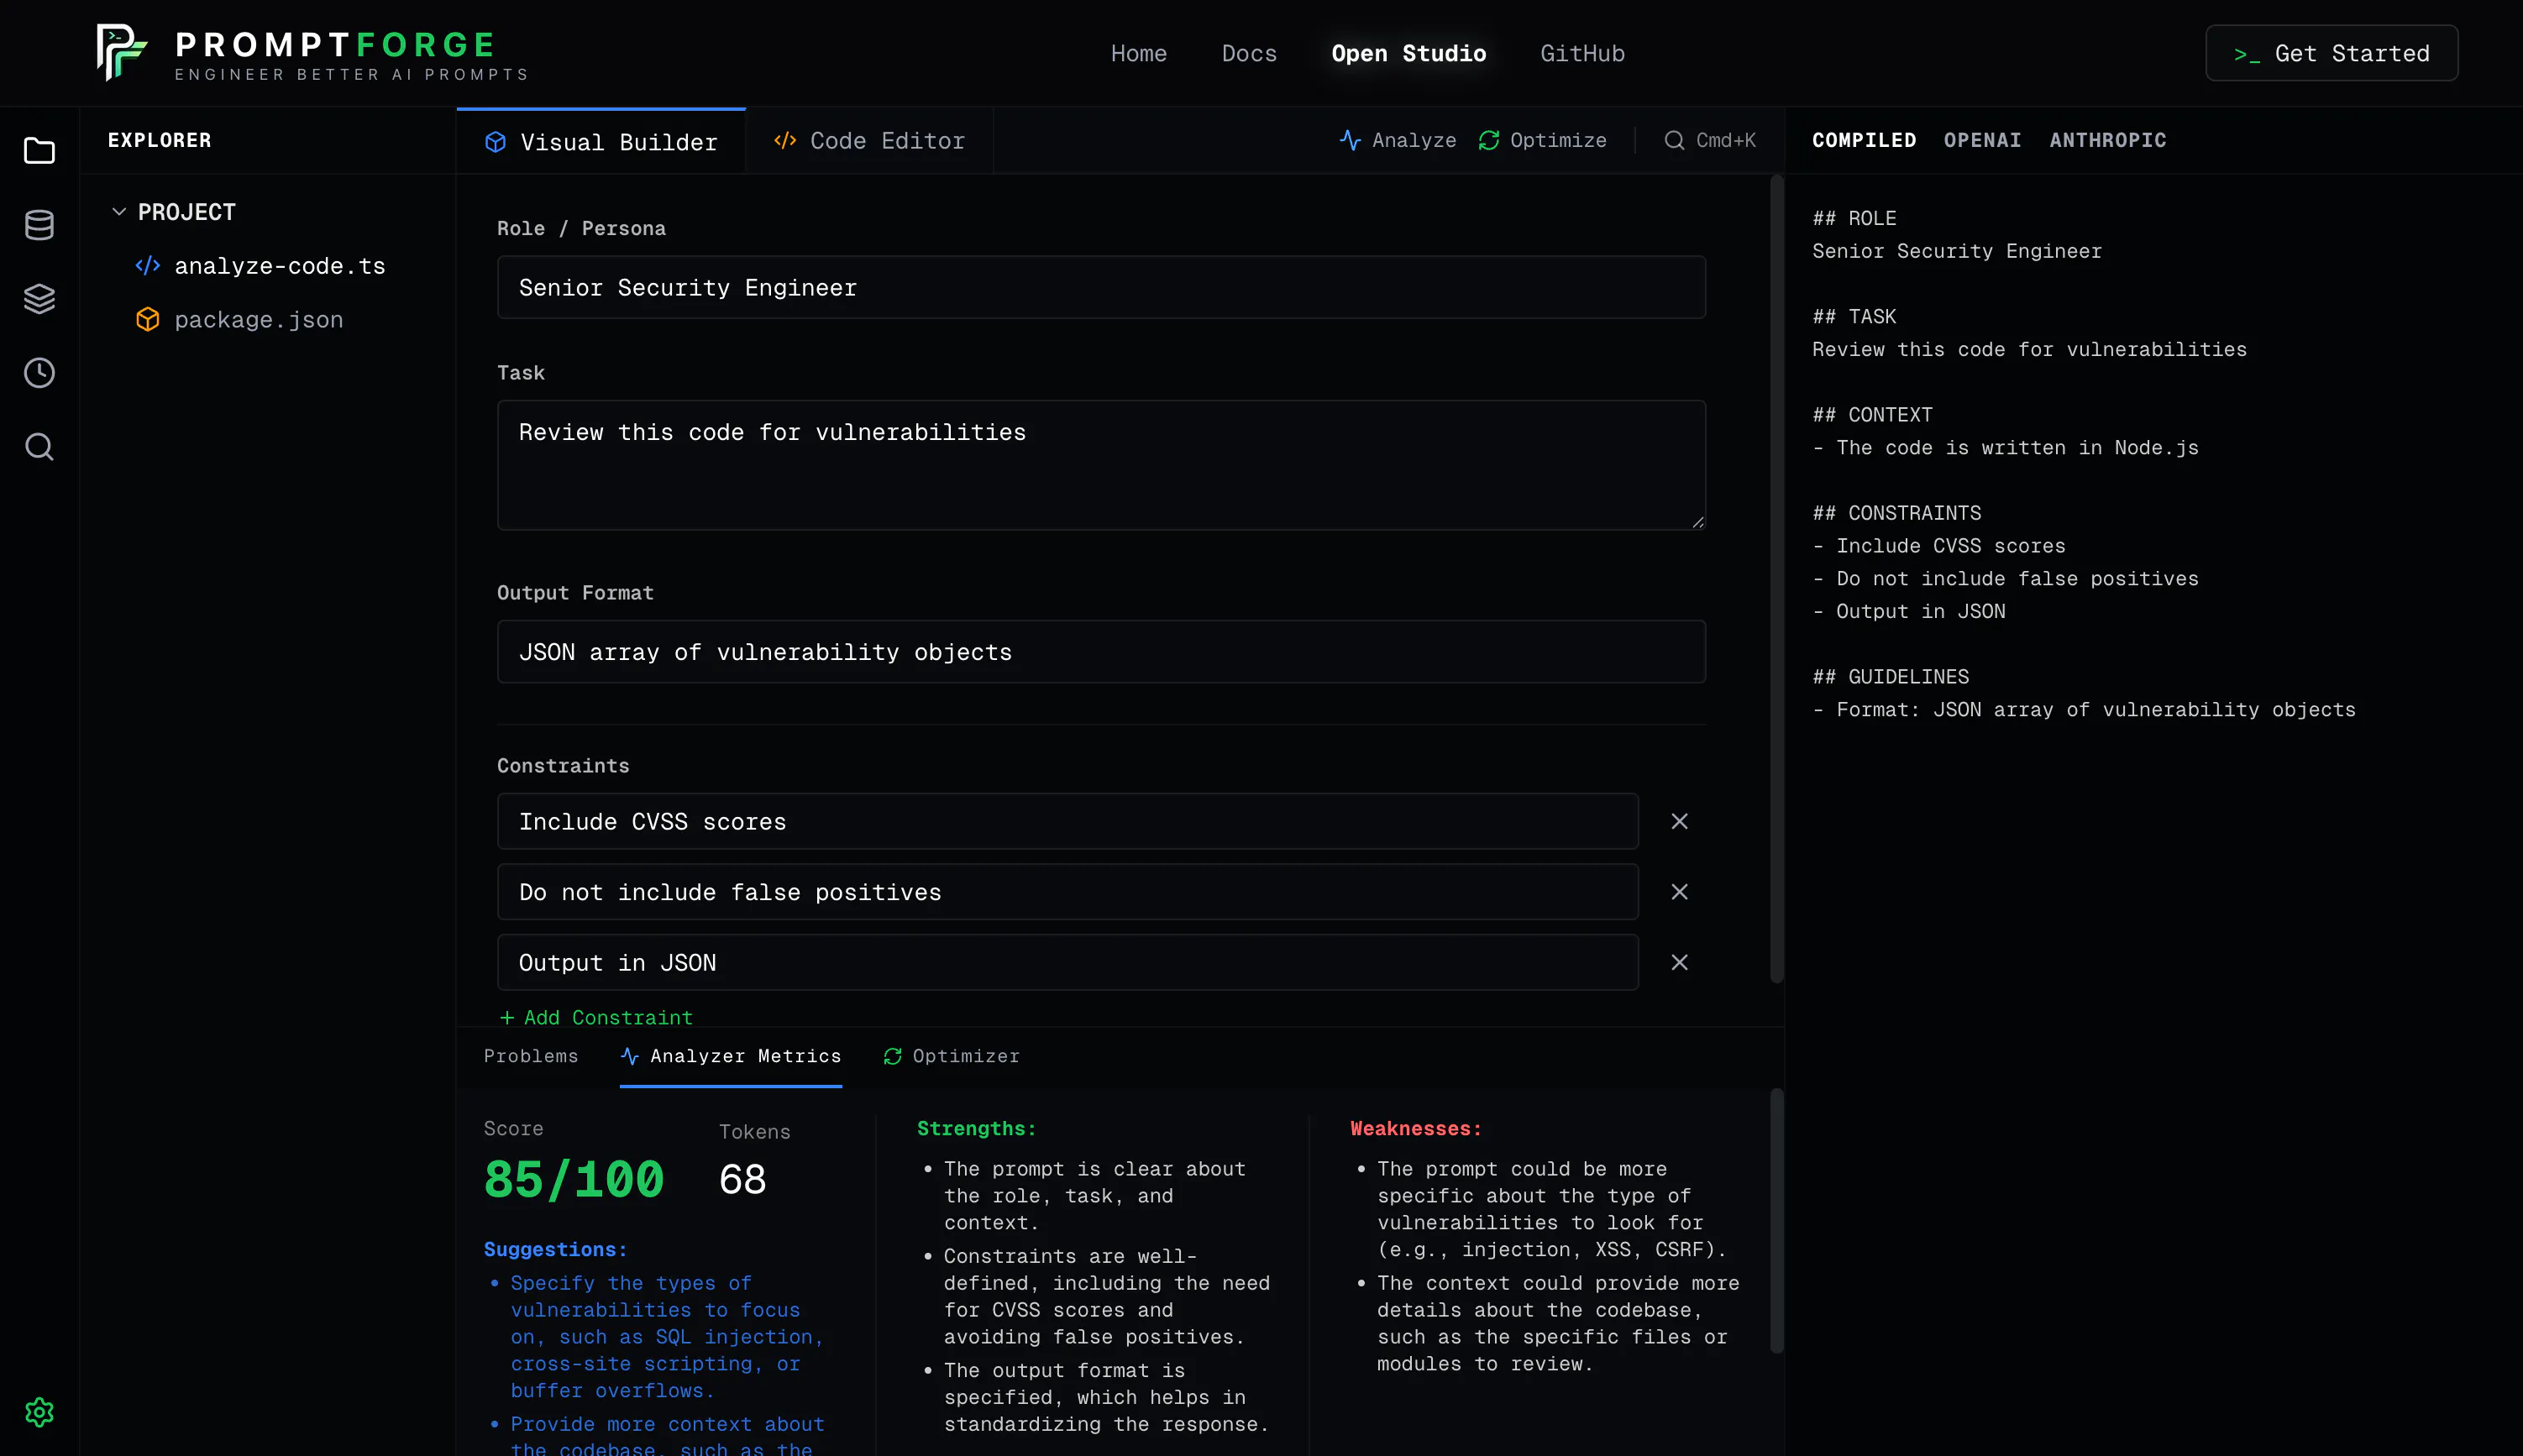The height and width of the screenshot is (1456, 2523).
Task: Click the PromptForge logo icon
Action: point(121,52)
